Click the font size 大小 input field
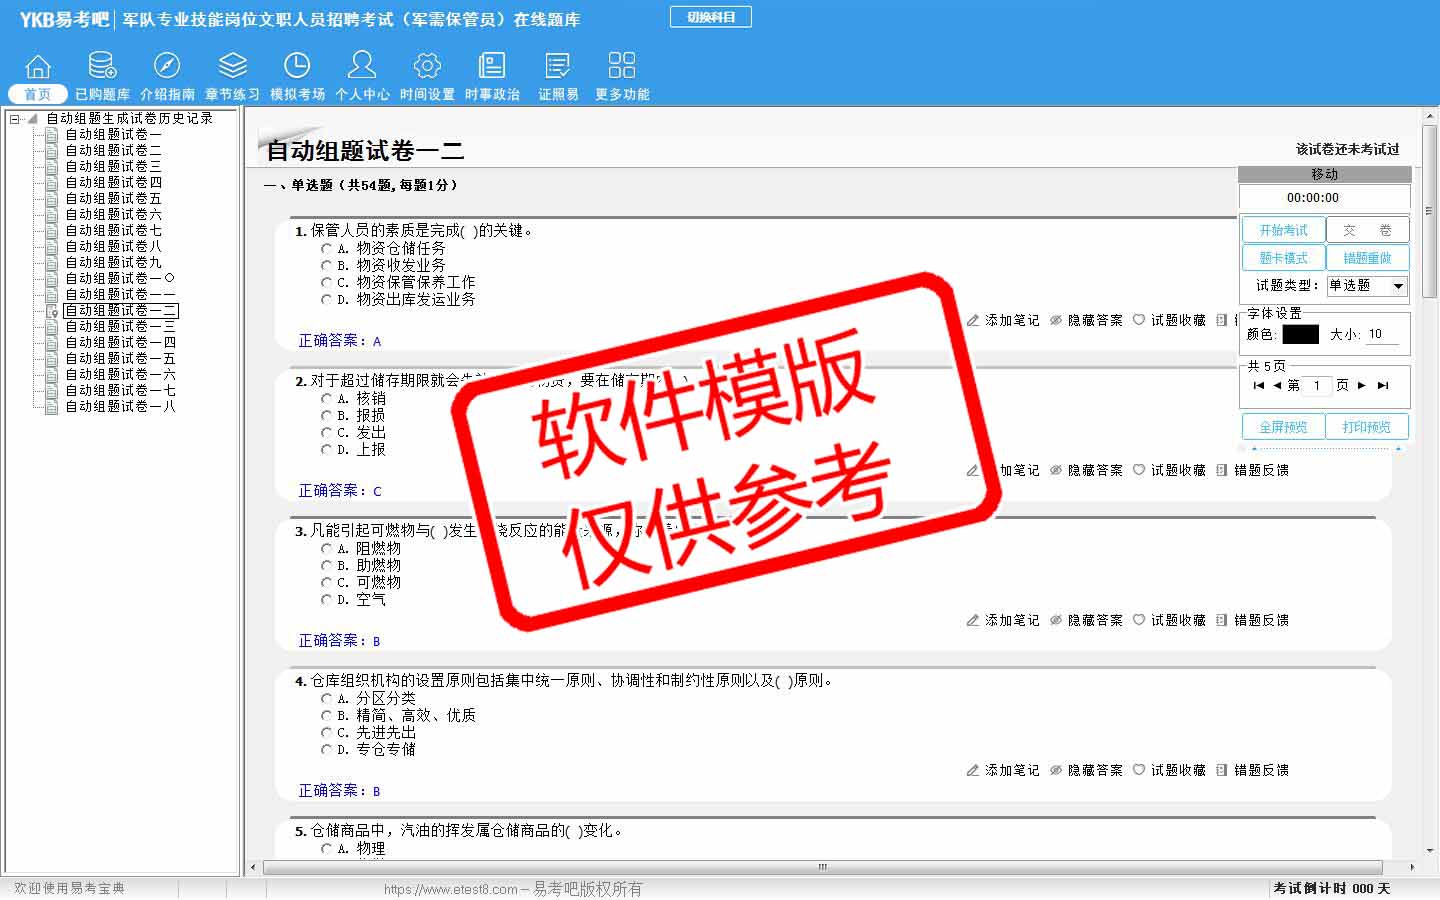Viewport: 1440px width, 900px height. [1382, 335]
